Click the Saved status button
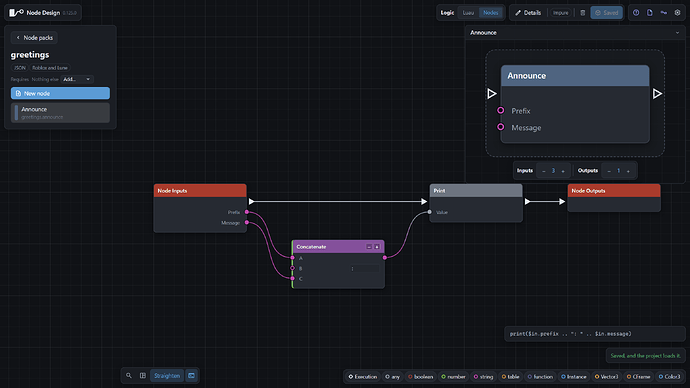690x388 pixels. pos(606,13)
